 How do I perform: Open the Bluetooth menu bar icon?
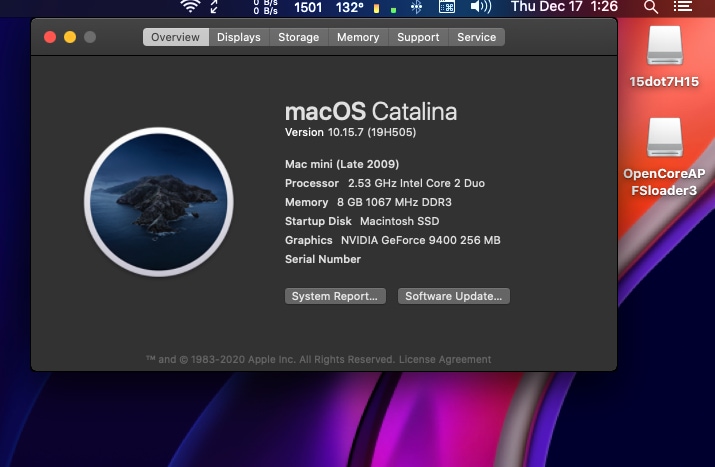coord(416,7)
